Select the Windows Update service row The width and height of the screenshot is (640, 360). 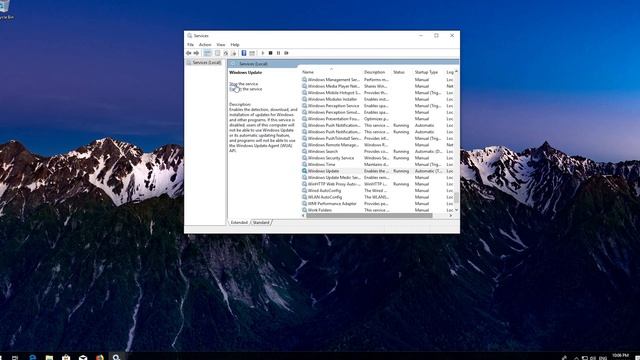[x=378, y=171]
